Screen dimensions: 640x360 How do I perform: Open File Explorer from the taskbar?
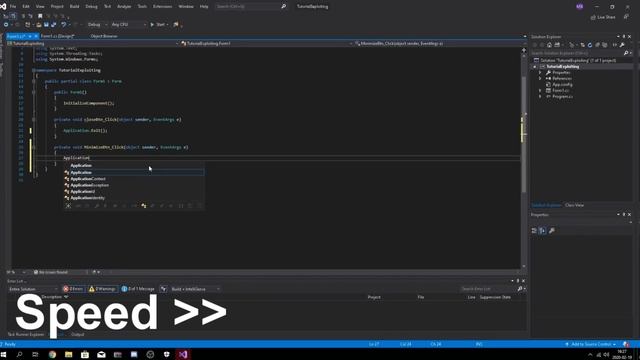tap(69, 355)
